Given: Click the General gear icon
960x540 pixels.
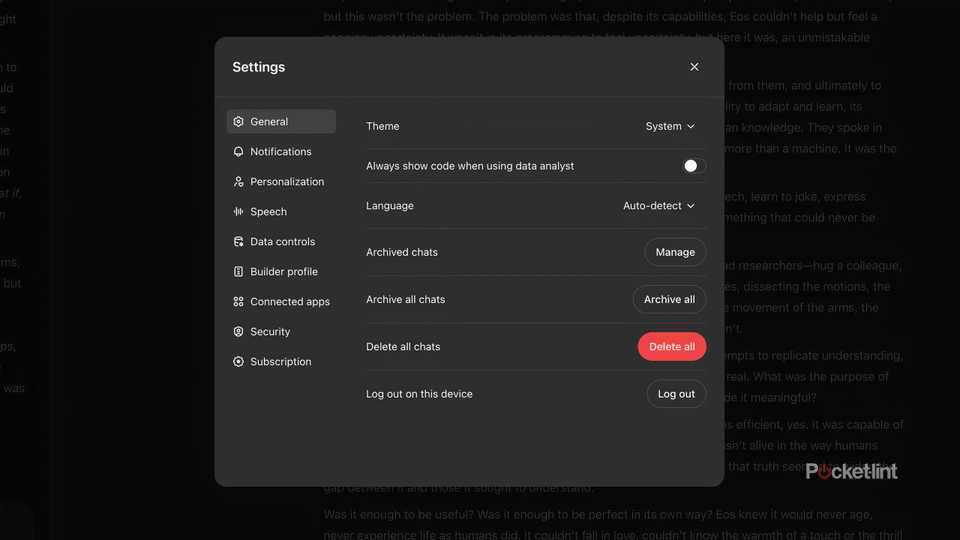Looking at the screenshot, I should click(x=238, y=122).
